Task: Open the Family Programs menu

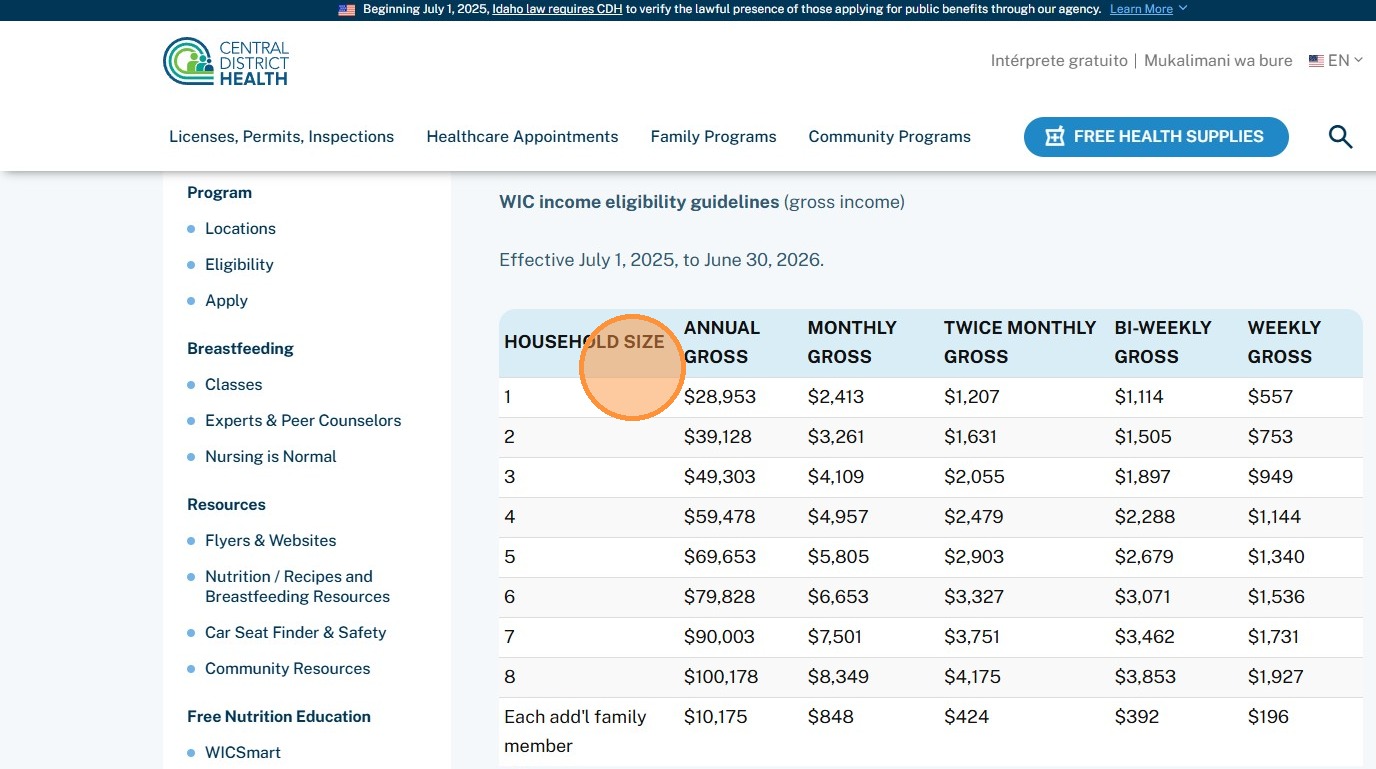Action: point(713,137)
